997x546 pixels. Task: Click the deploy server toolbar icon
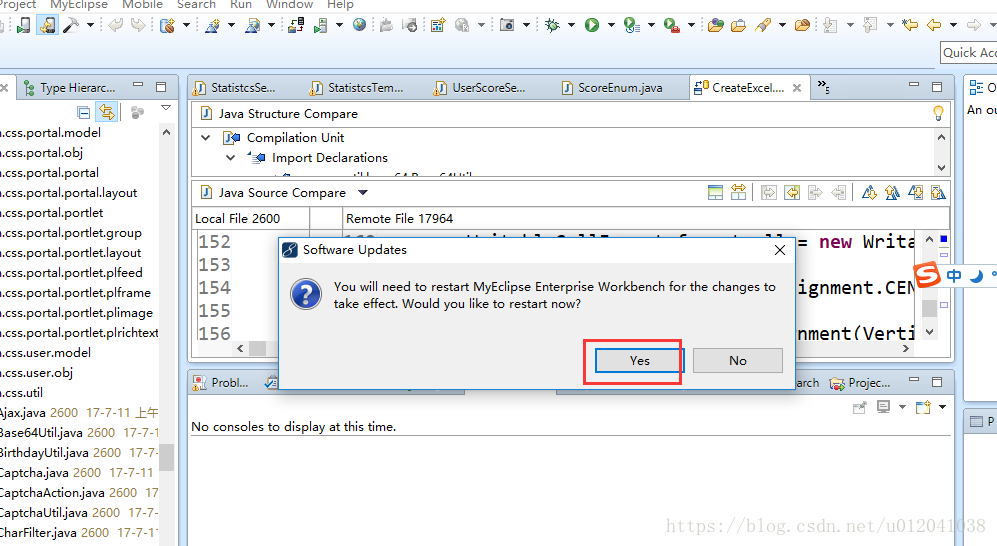(296, 25)
